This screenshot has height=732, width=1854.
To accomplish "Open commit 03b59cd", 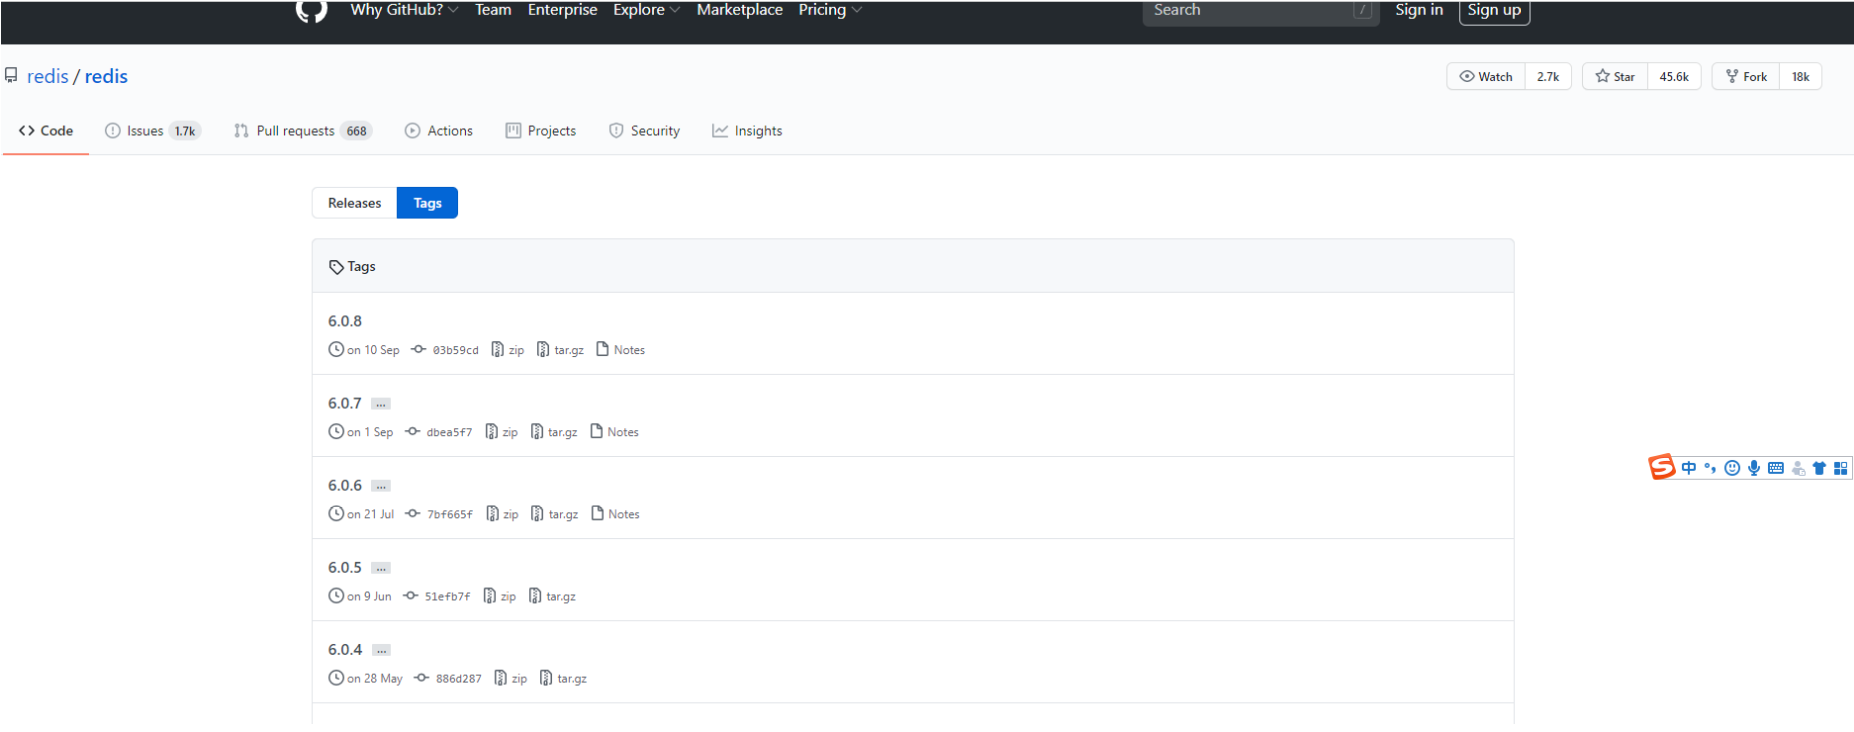I will coord(445,350).
